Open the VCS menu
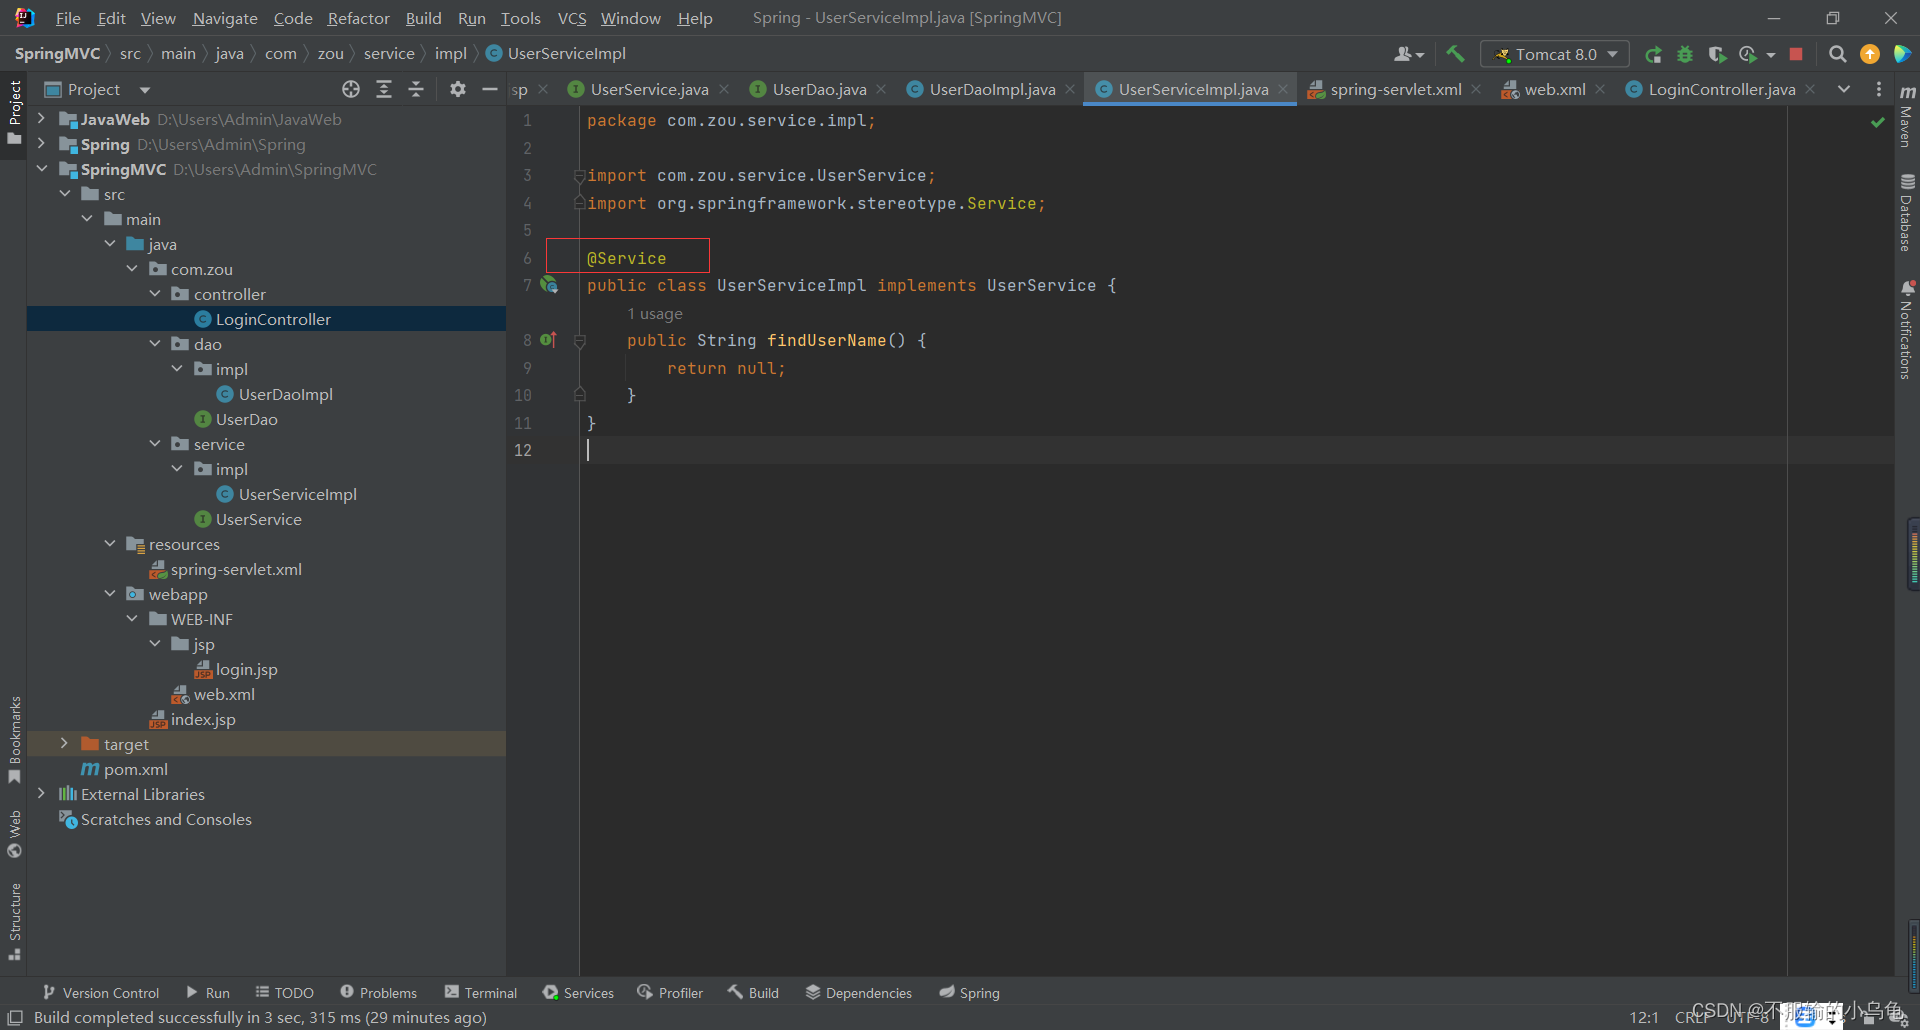This screenshot has width=1920, height=1030. click(572, 18)
